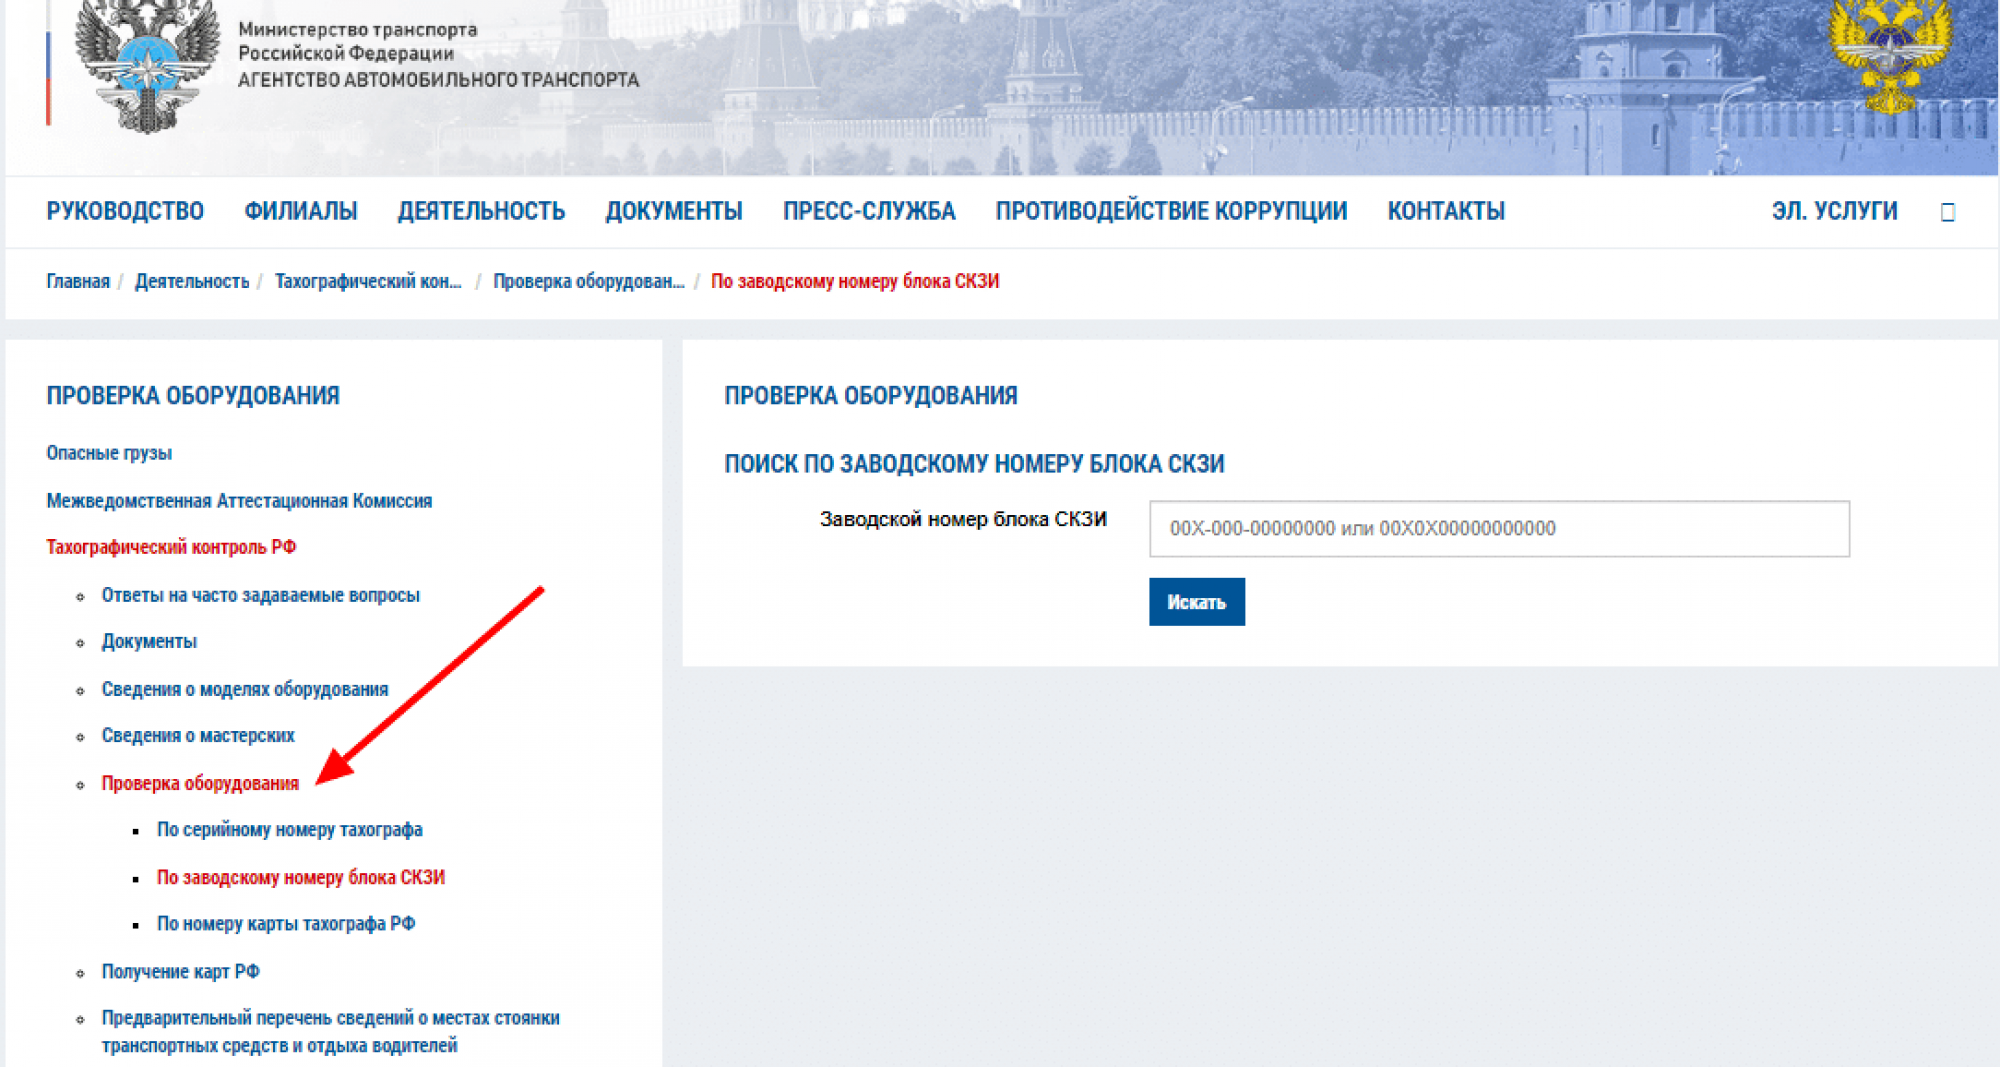Open the ФИЛИАЛЫ menu item
The height and width of the screenshot is (1067, 2000).
(301, 212)
